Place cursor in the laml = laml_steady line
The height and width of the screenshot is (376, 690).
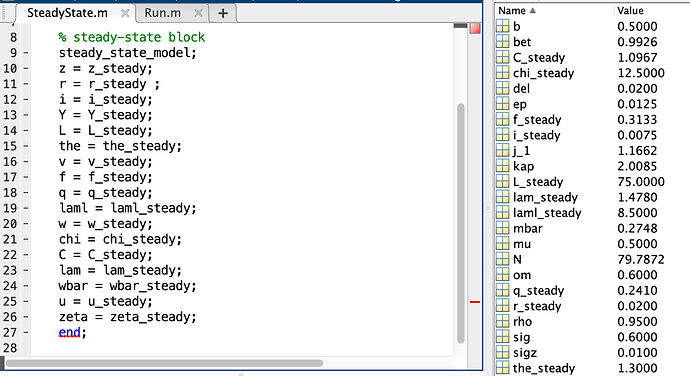(x=128, y=208)
